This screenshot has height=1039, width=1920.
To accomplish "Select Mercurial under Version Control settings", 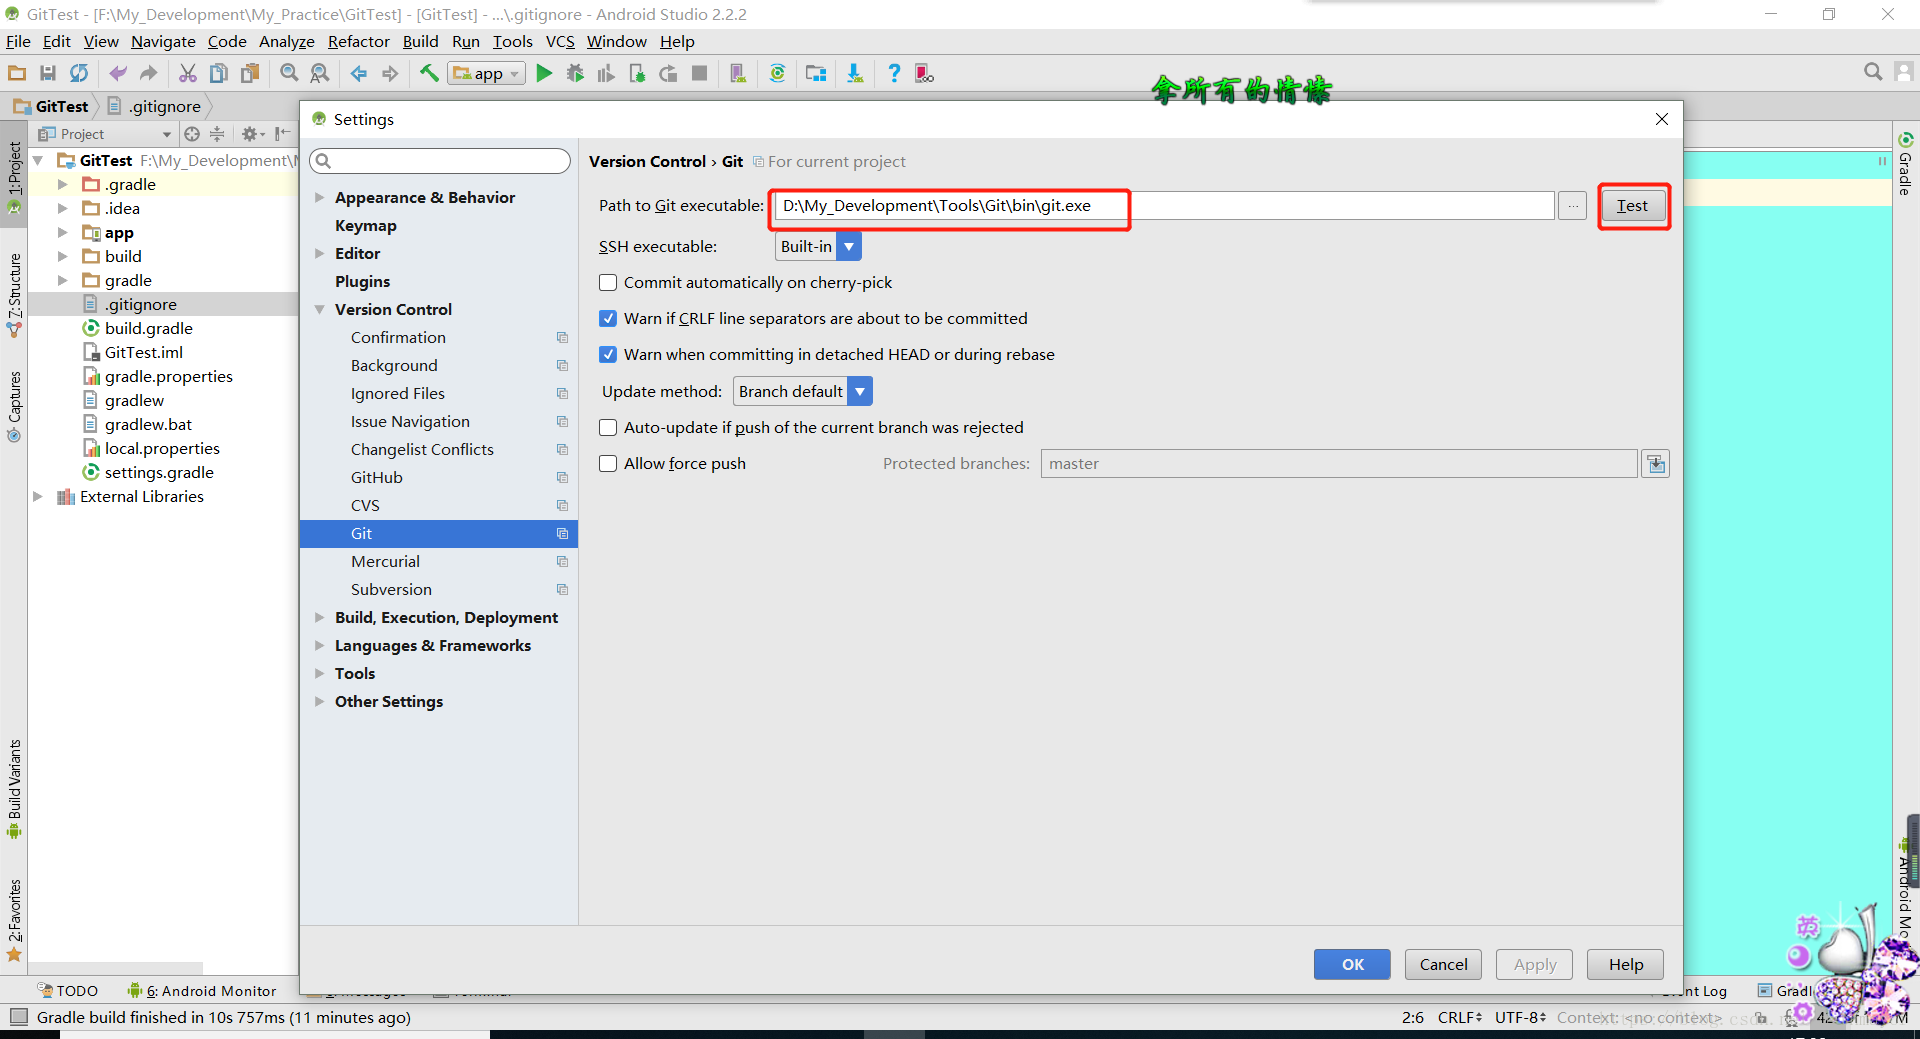I will 385,562.
